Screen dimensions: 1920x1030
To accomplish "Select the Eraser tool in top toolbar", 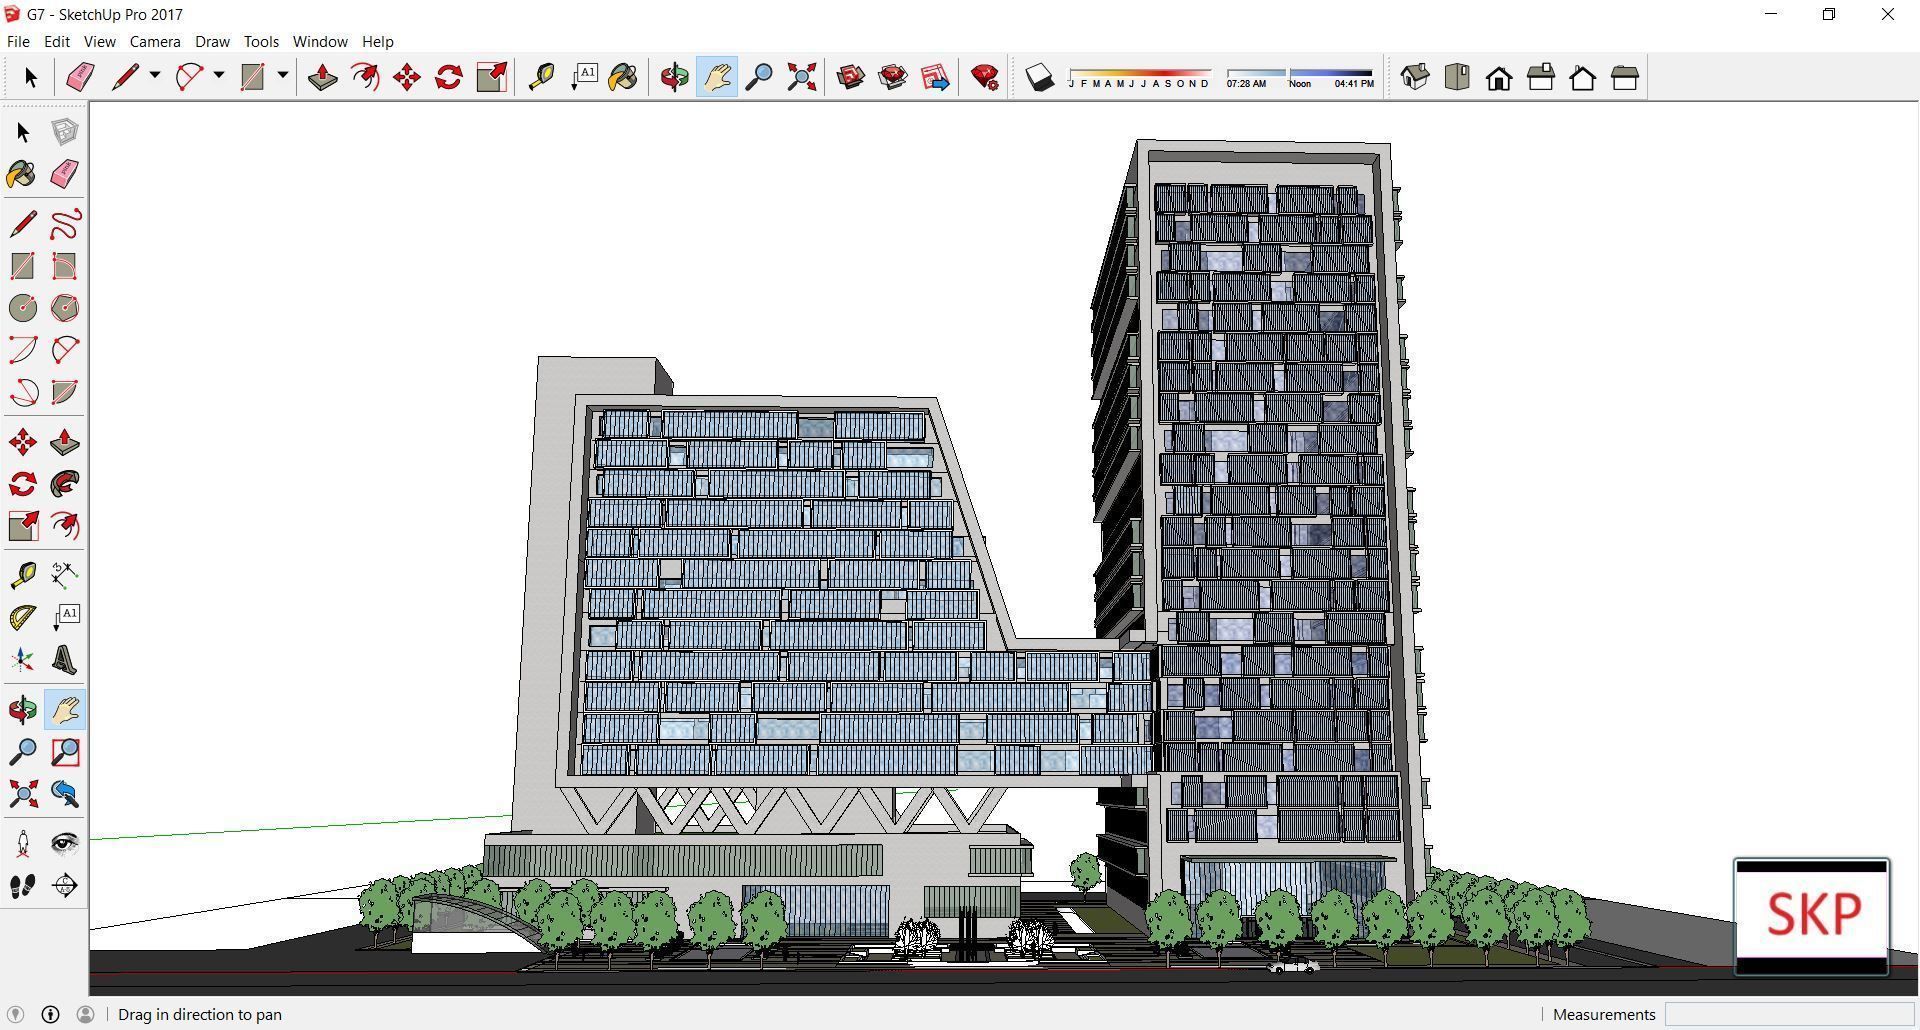I will click(80, 77).
